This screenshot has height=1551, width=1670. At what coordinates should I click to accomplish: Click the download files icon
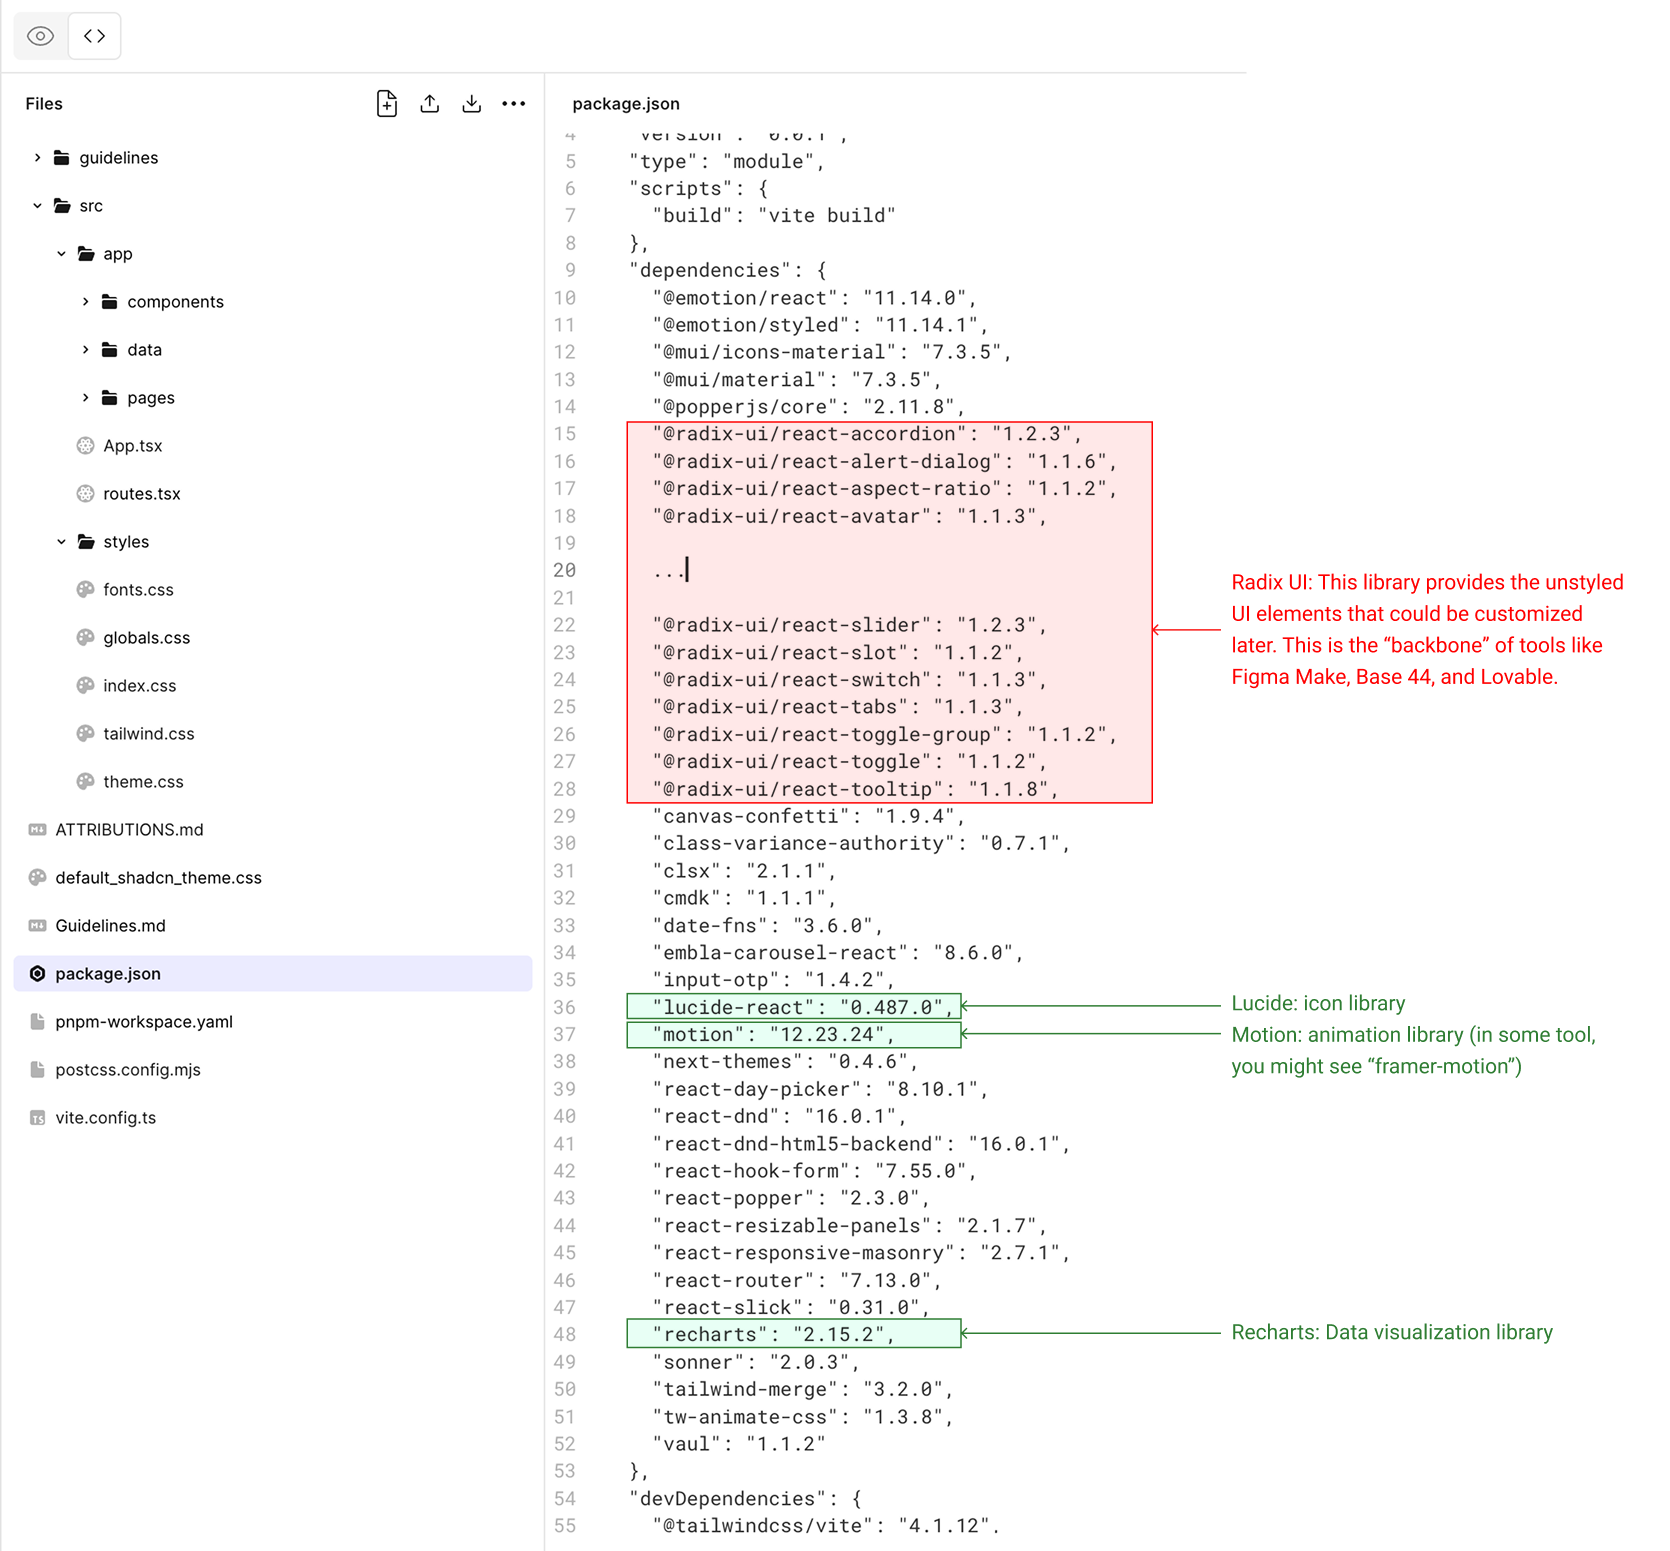tap(472, 103)
